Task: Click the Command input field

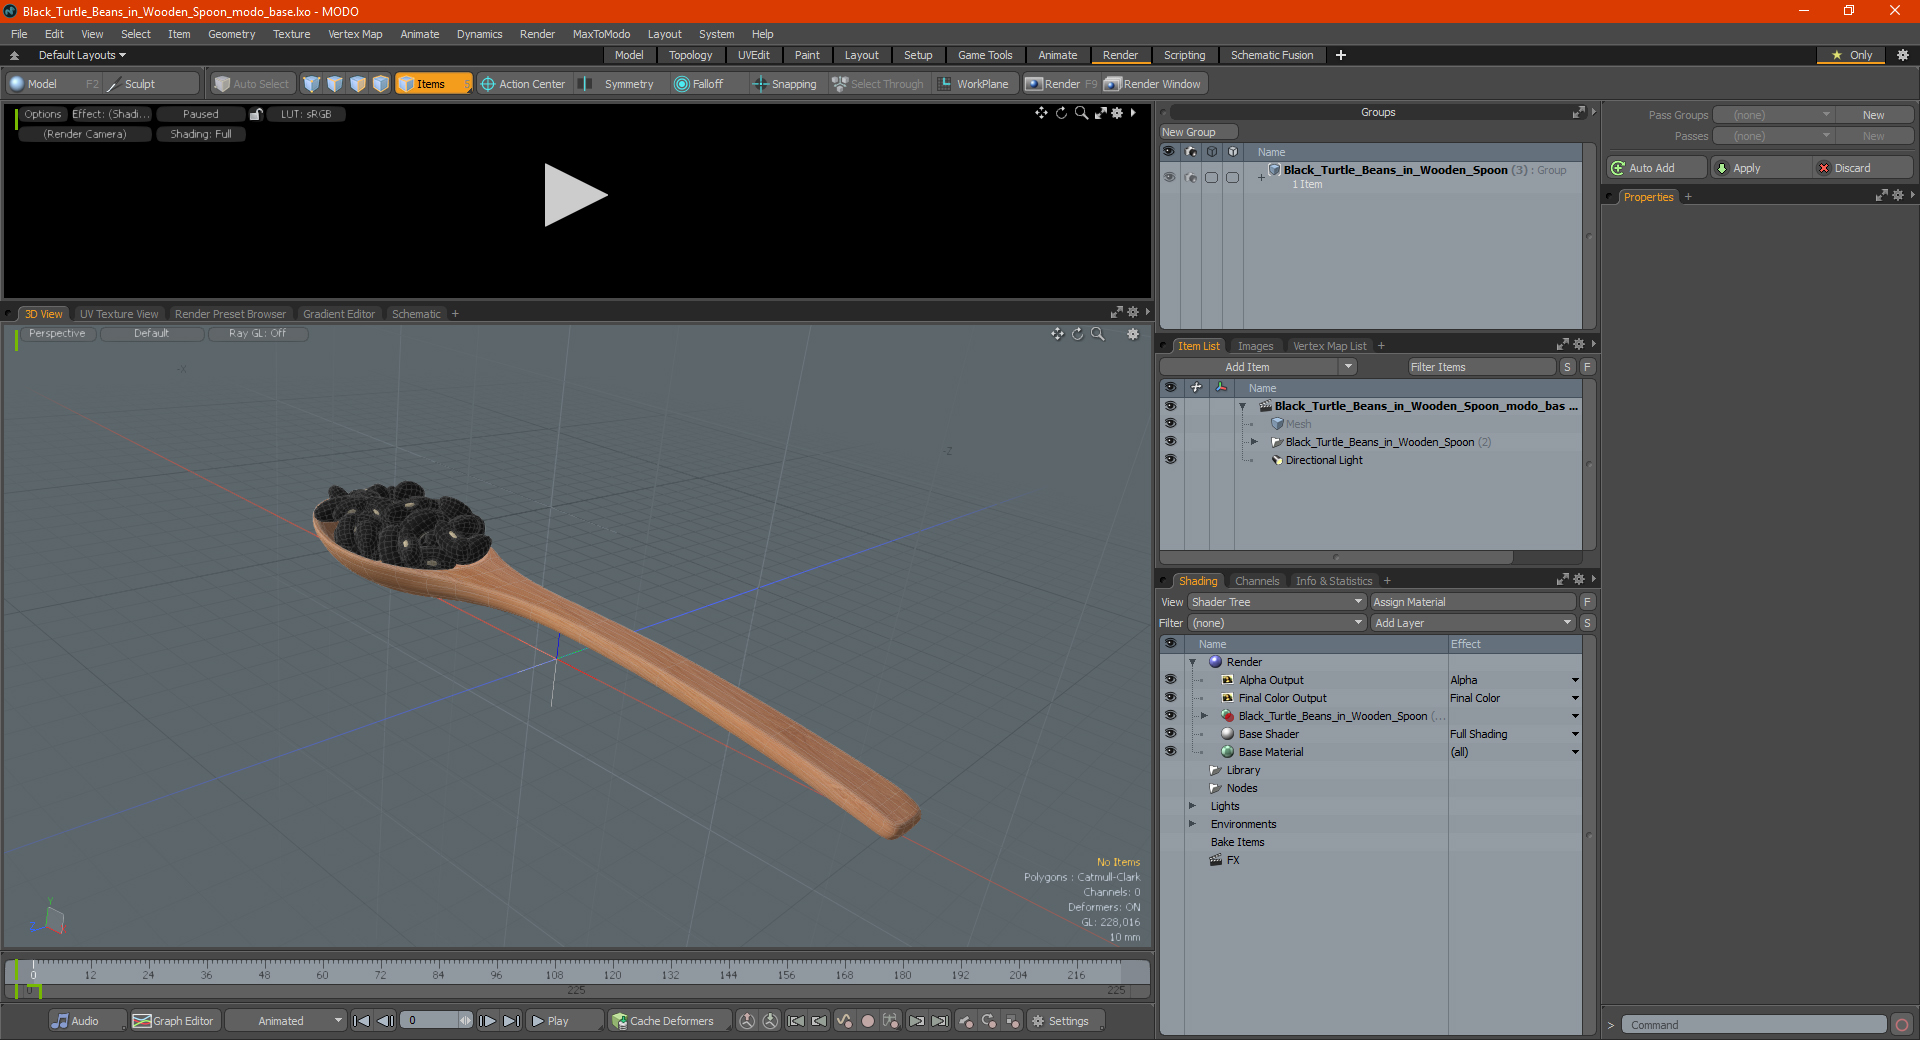Action: click(x=1753, y=1025)
